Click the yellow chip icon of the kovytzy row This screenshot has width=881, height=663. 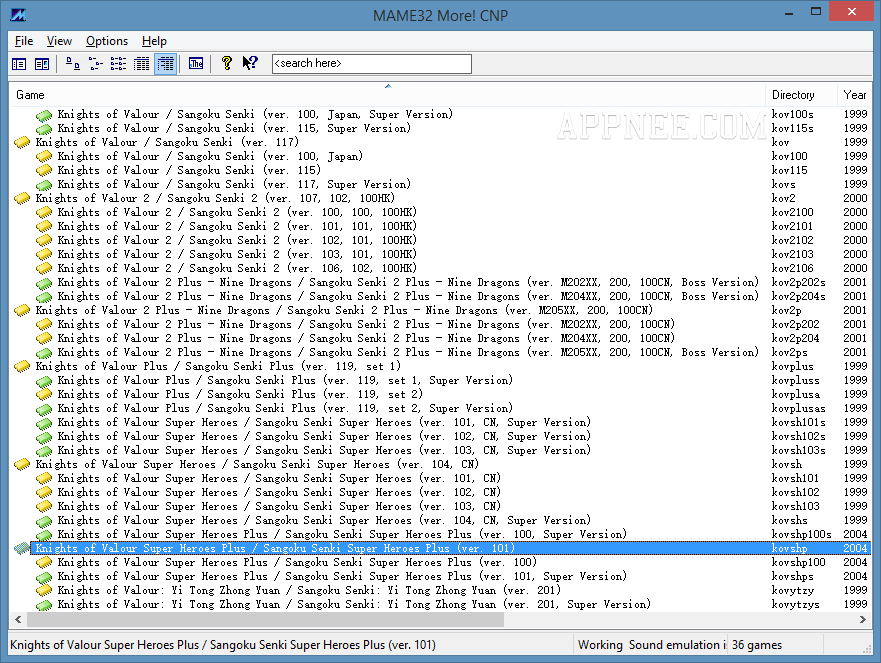(x=44, y=591)
